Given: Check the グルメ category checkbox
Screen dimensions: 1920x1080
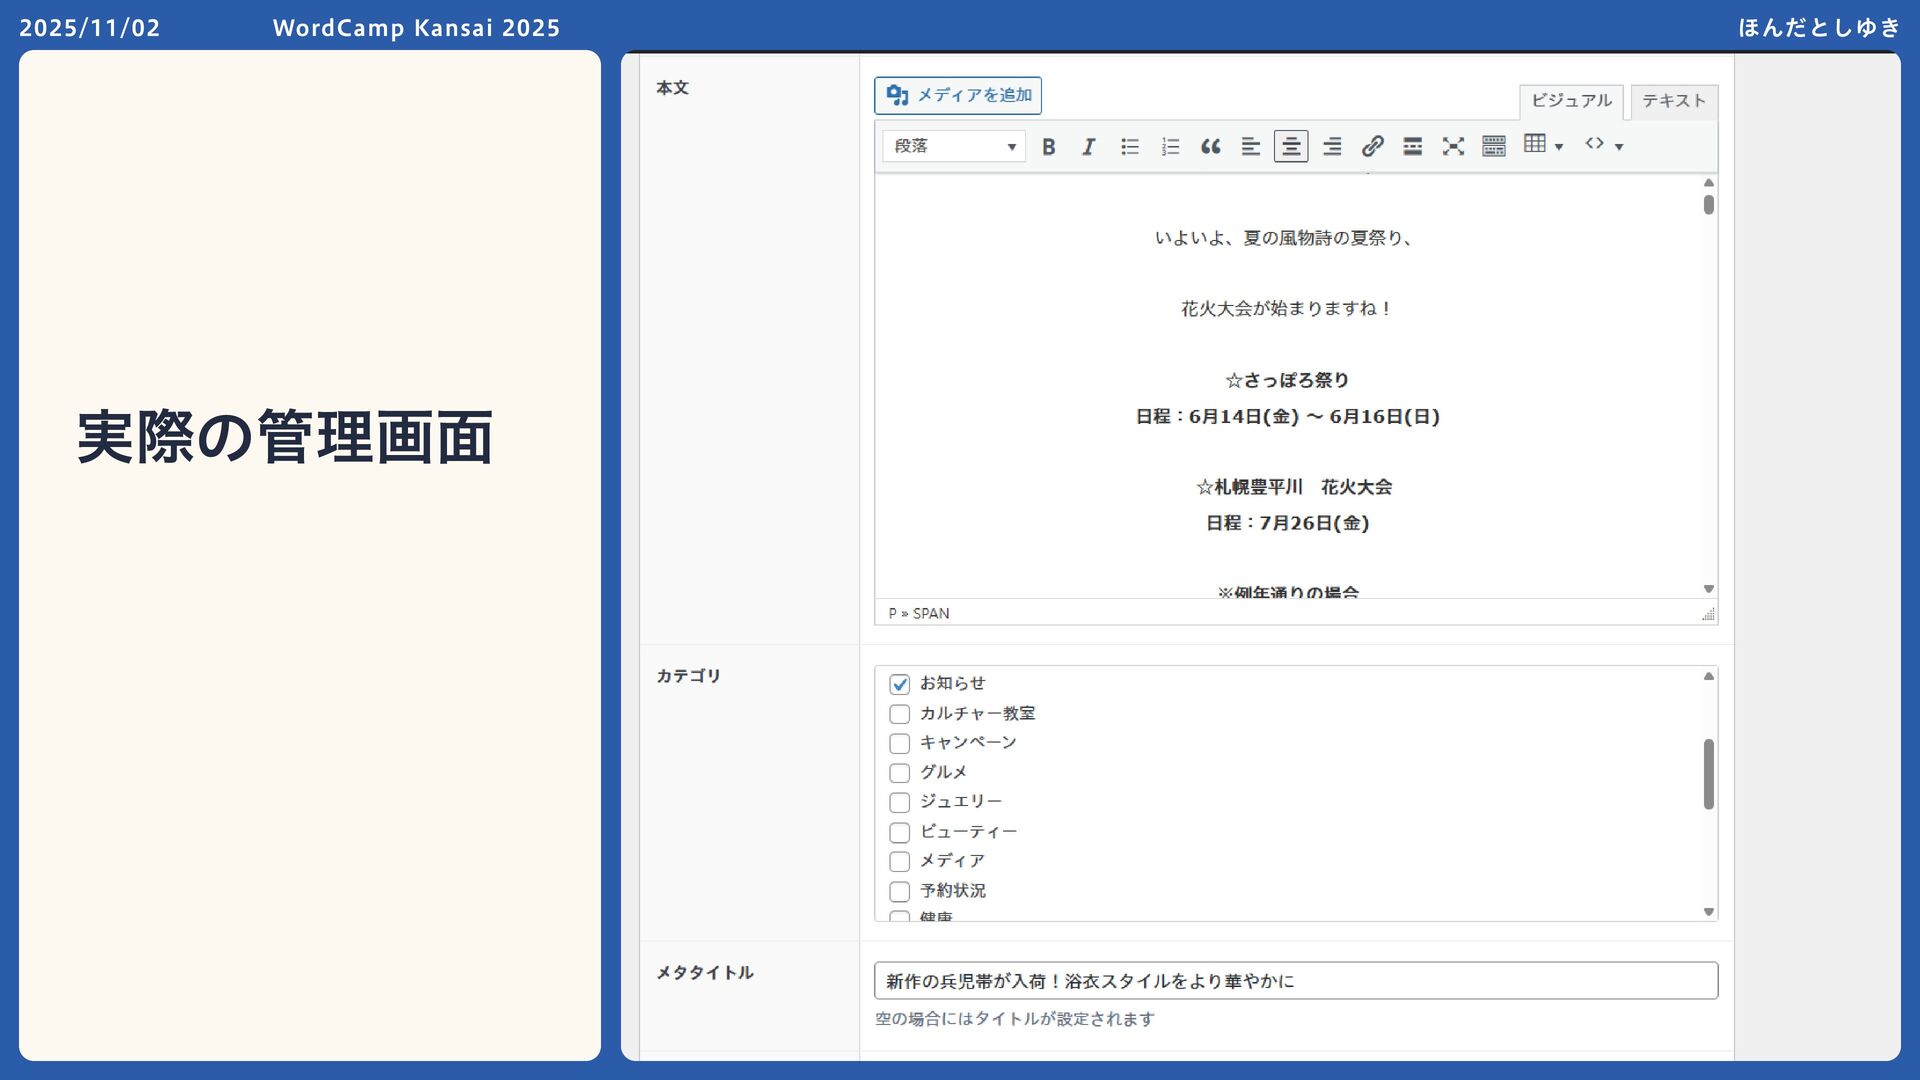Looking at the screenshot, I should pyautogui.click(x=899, y=773).
